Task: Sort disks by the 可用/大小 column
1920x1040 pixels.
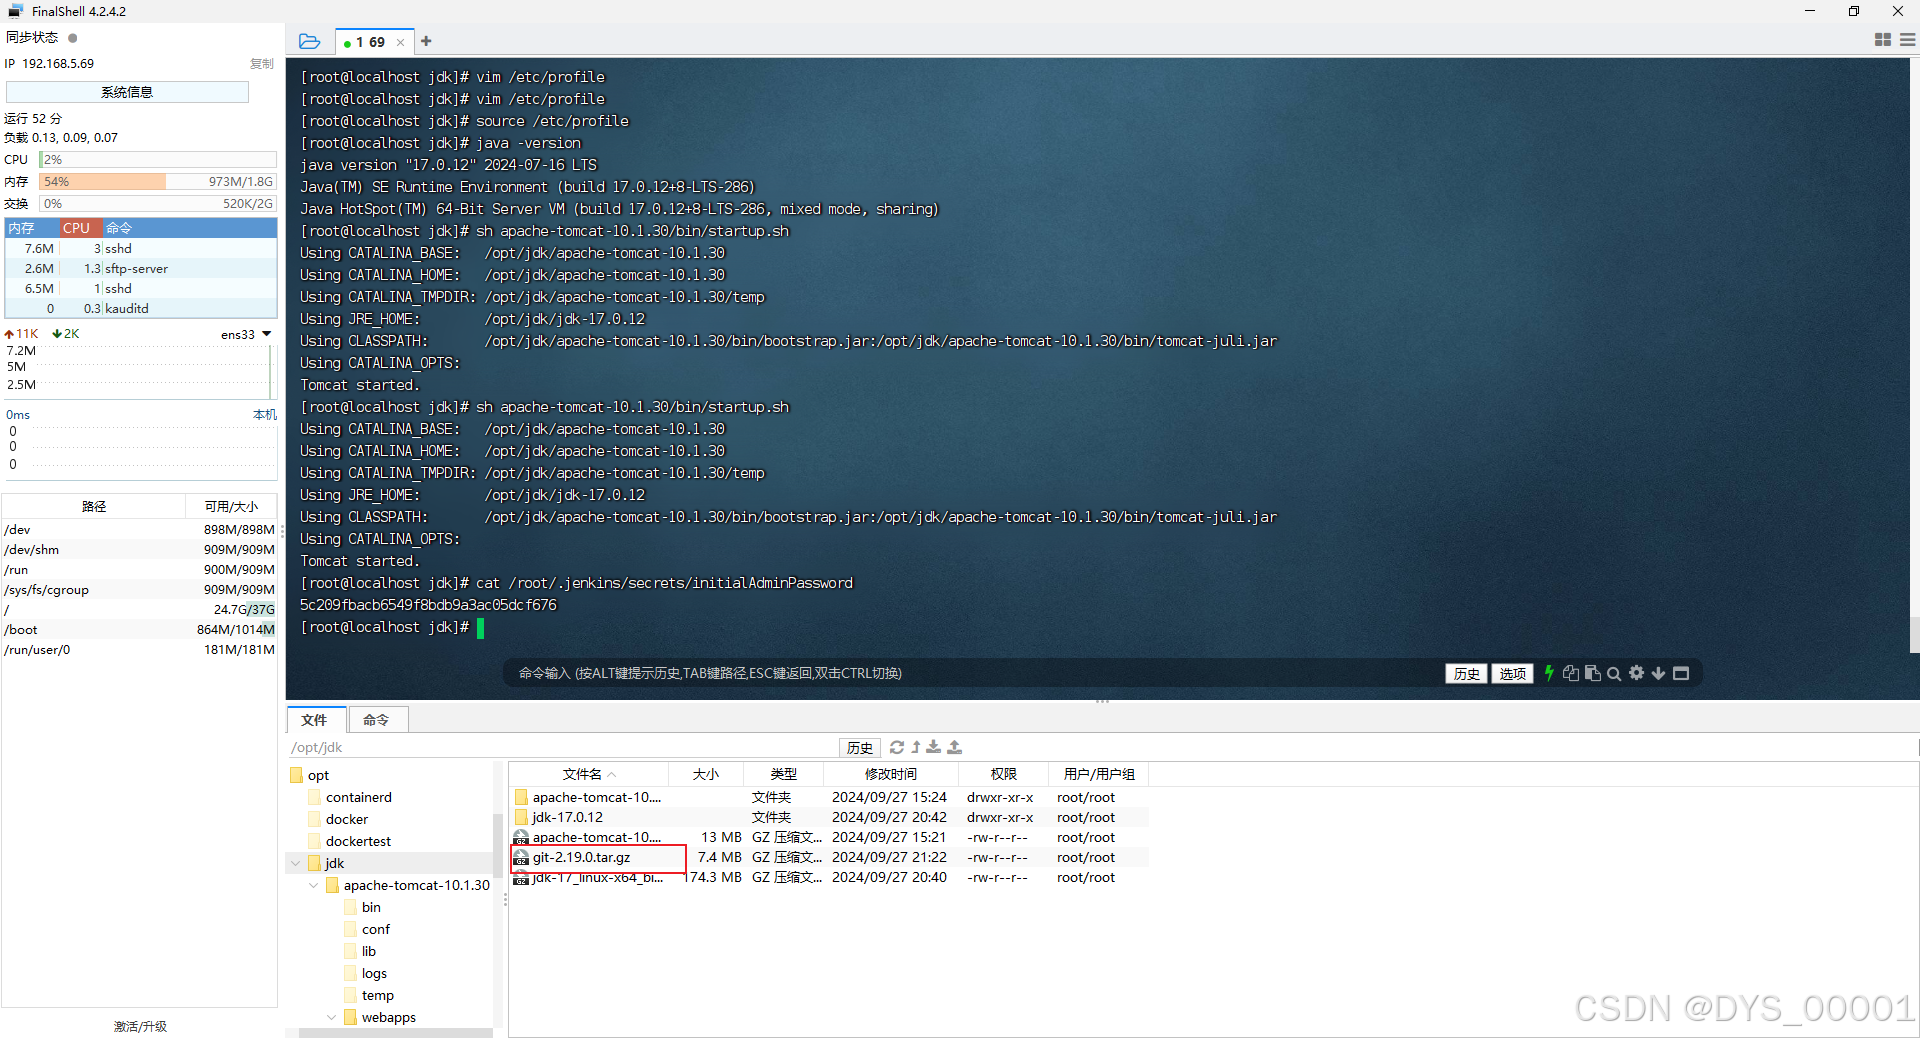Action: pos(231,506)
